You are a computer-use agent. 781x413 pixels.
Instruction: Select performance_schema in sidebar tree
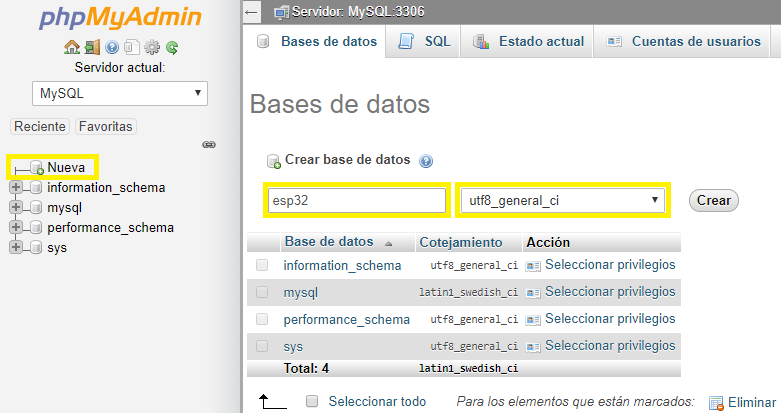click(x=111, y=228)
